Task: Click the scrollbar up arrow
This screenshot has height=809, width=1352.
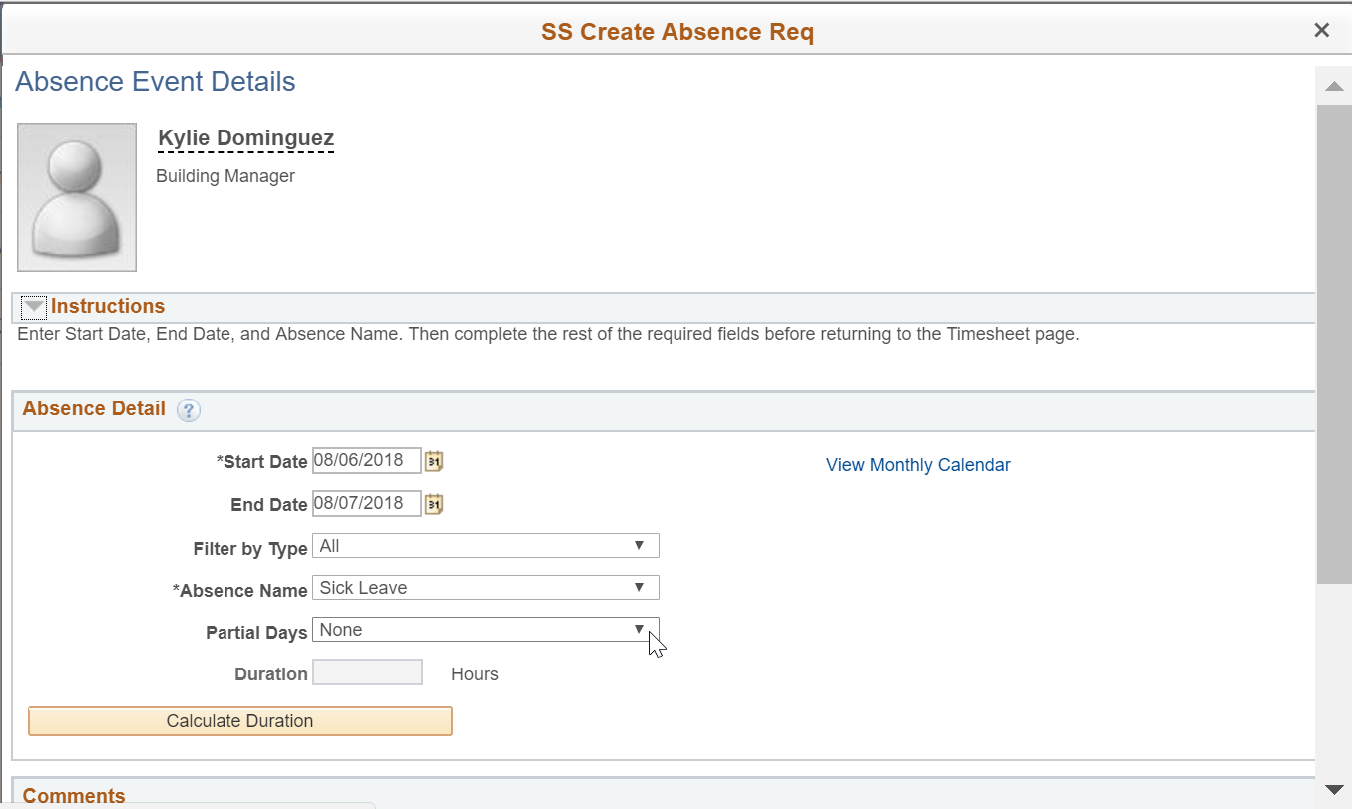Action: click(1333, 87)
